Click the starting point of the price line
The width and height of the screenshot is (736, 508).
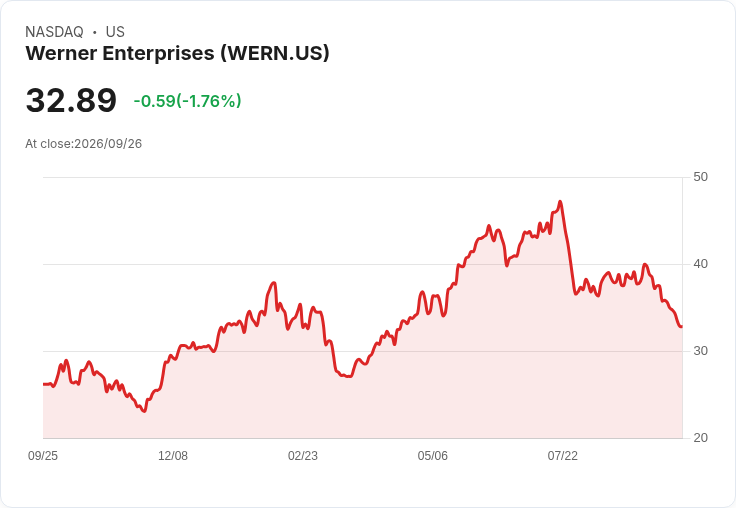[44, 384]
